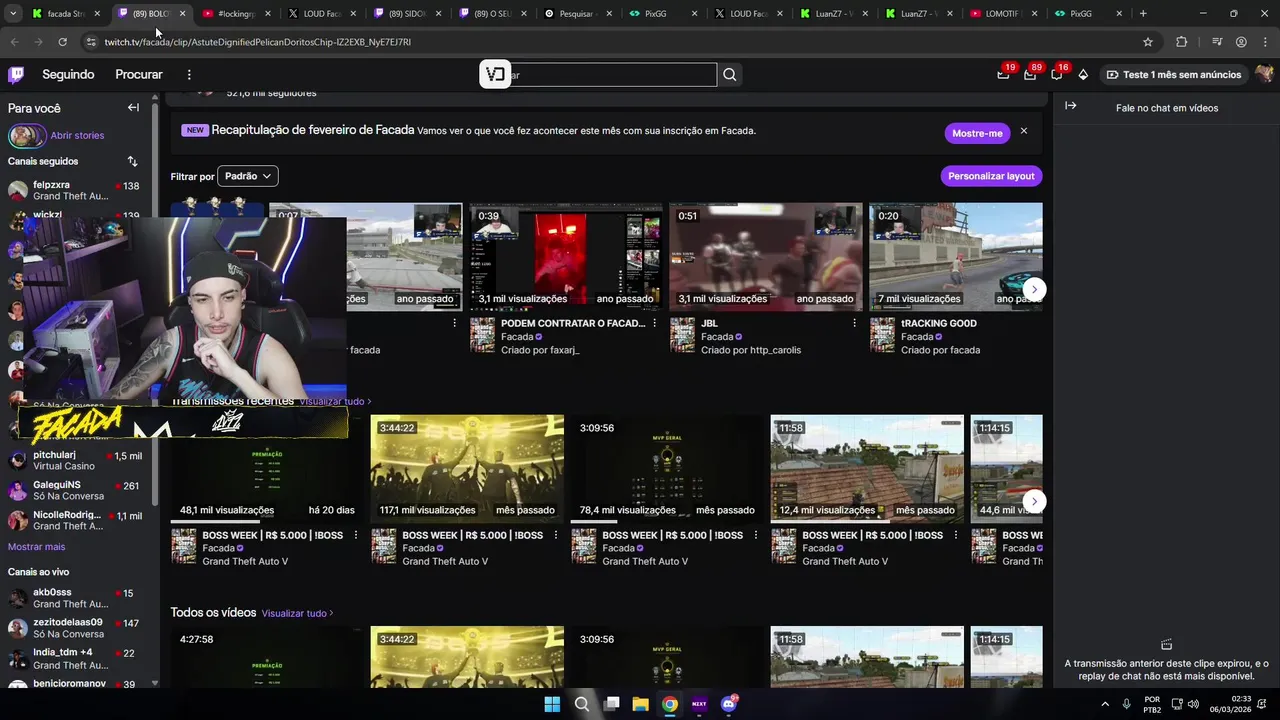The height and width of the screenshot is (720, 1280).
Task: Click the search magnifier button
Action: 730,75
